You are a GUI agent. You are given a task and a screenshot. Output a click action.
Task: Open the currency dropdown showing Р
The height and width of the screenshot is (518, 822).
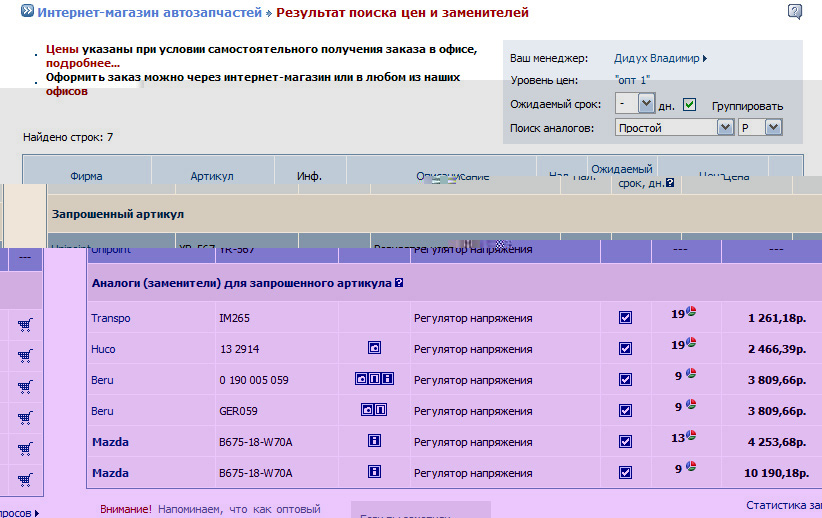773,128
